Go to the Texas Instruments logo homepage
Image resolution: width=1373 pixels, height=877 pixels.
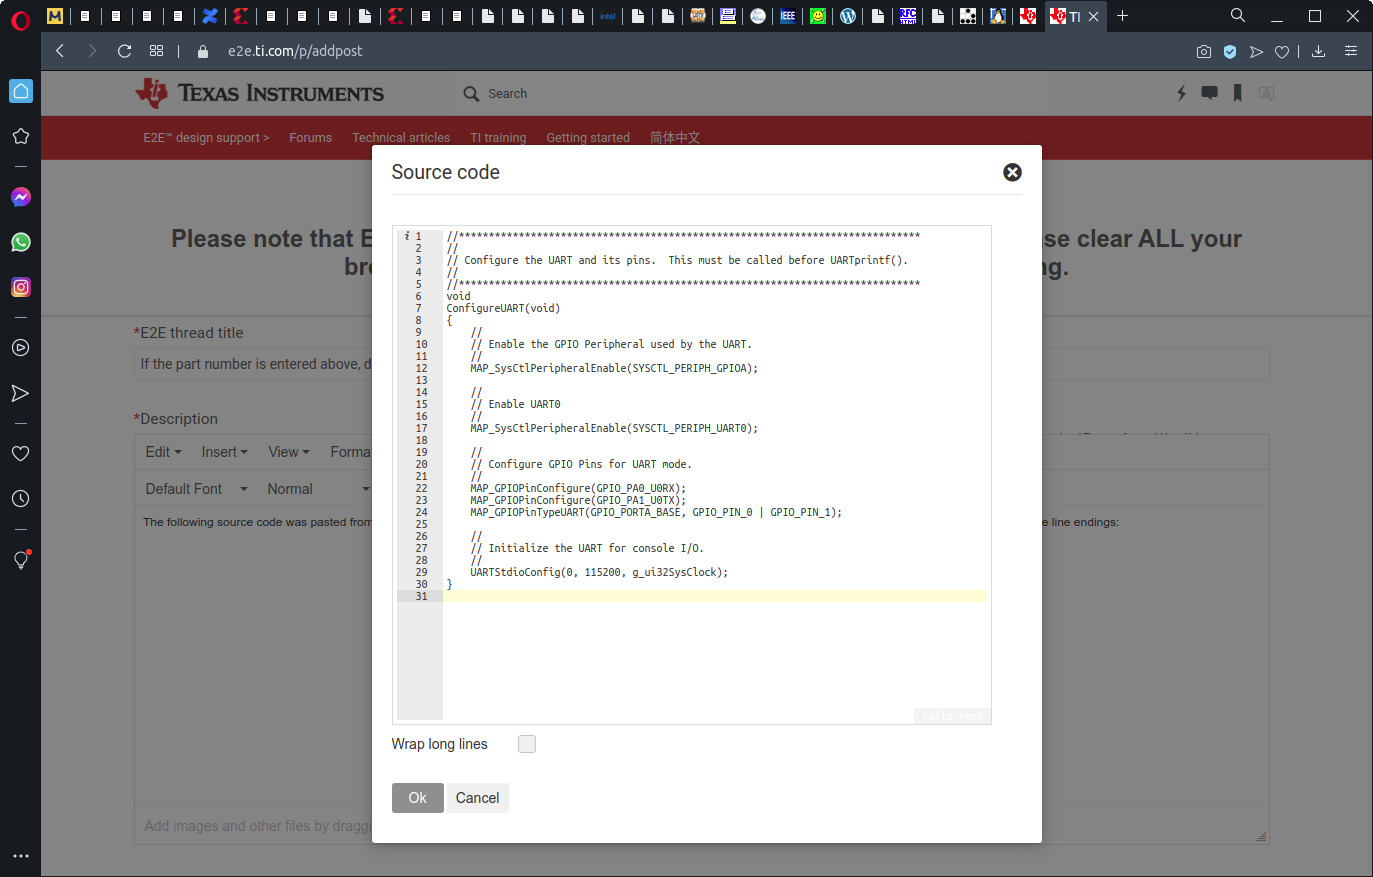[x=260, y=93]
